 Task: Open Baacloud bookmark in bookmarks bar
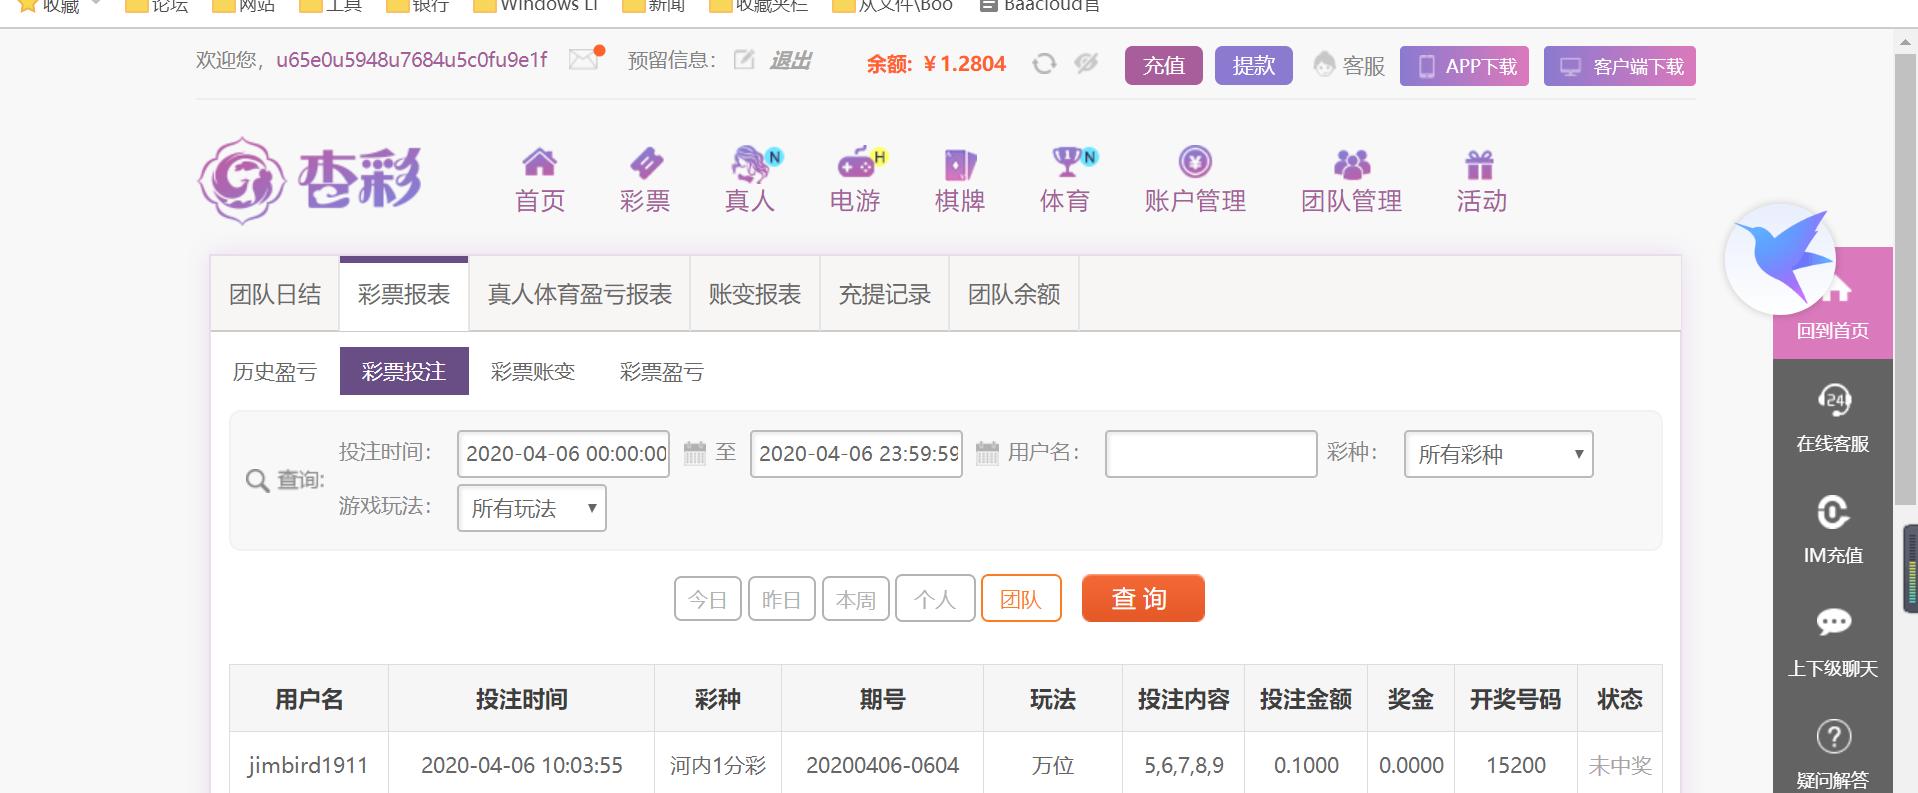[x=1040, y=6]
